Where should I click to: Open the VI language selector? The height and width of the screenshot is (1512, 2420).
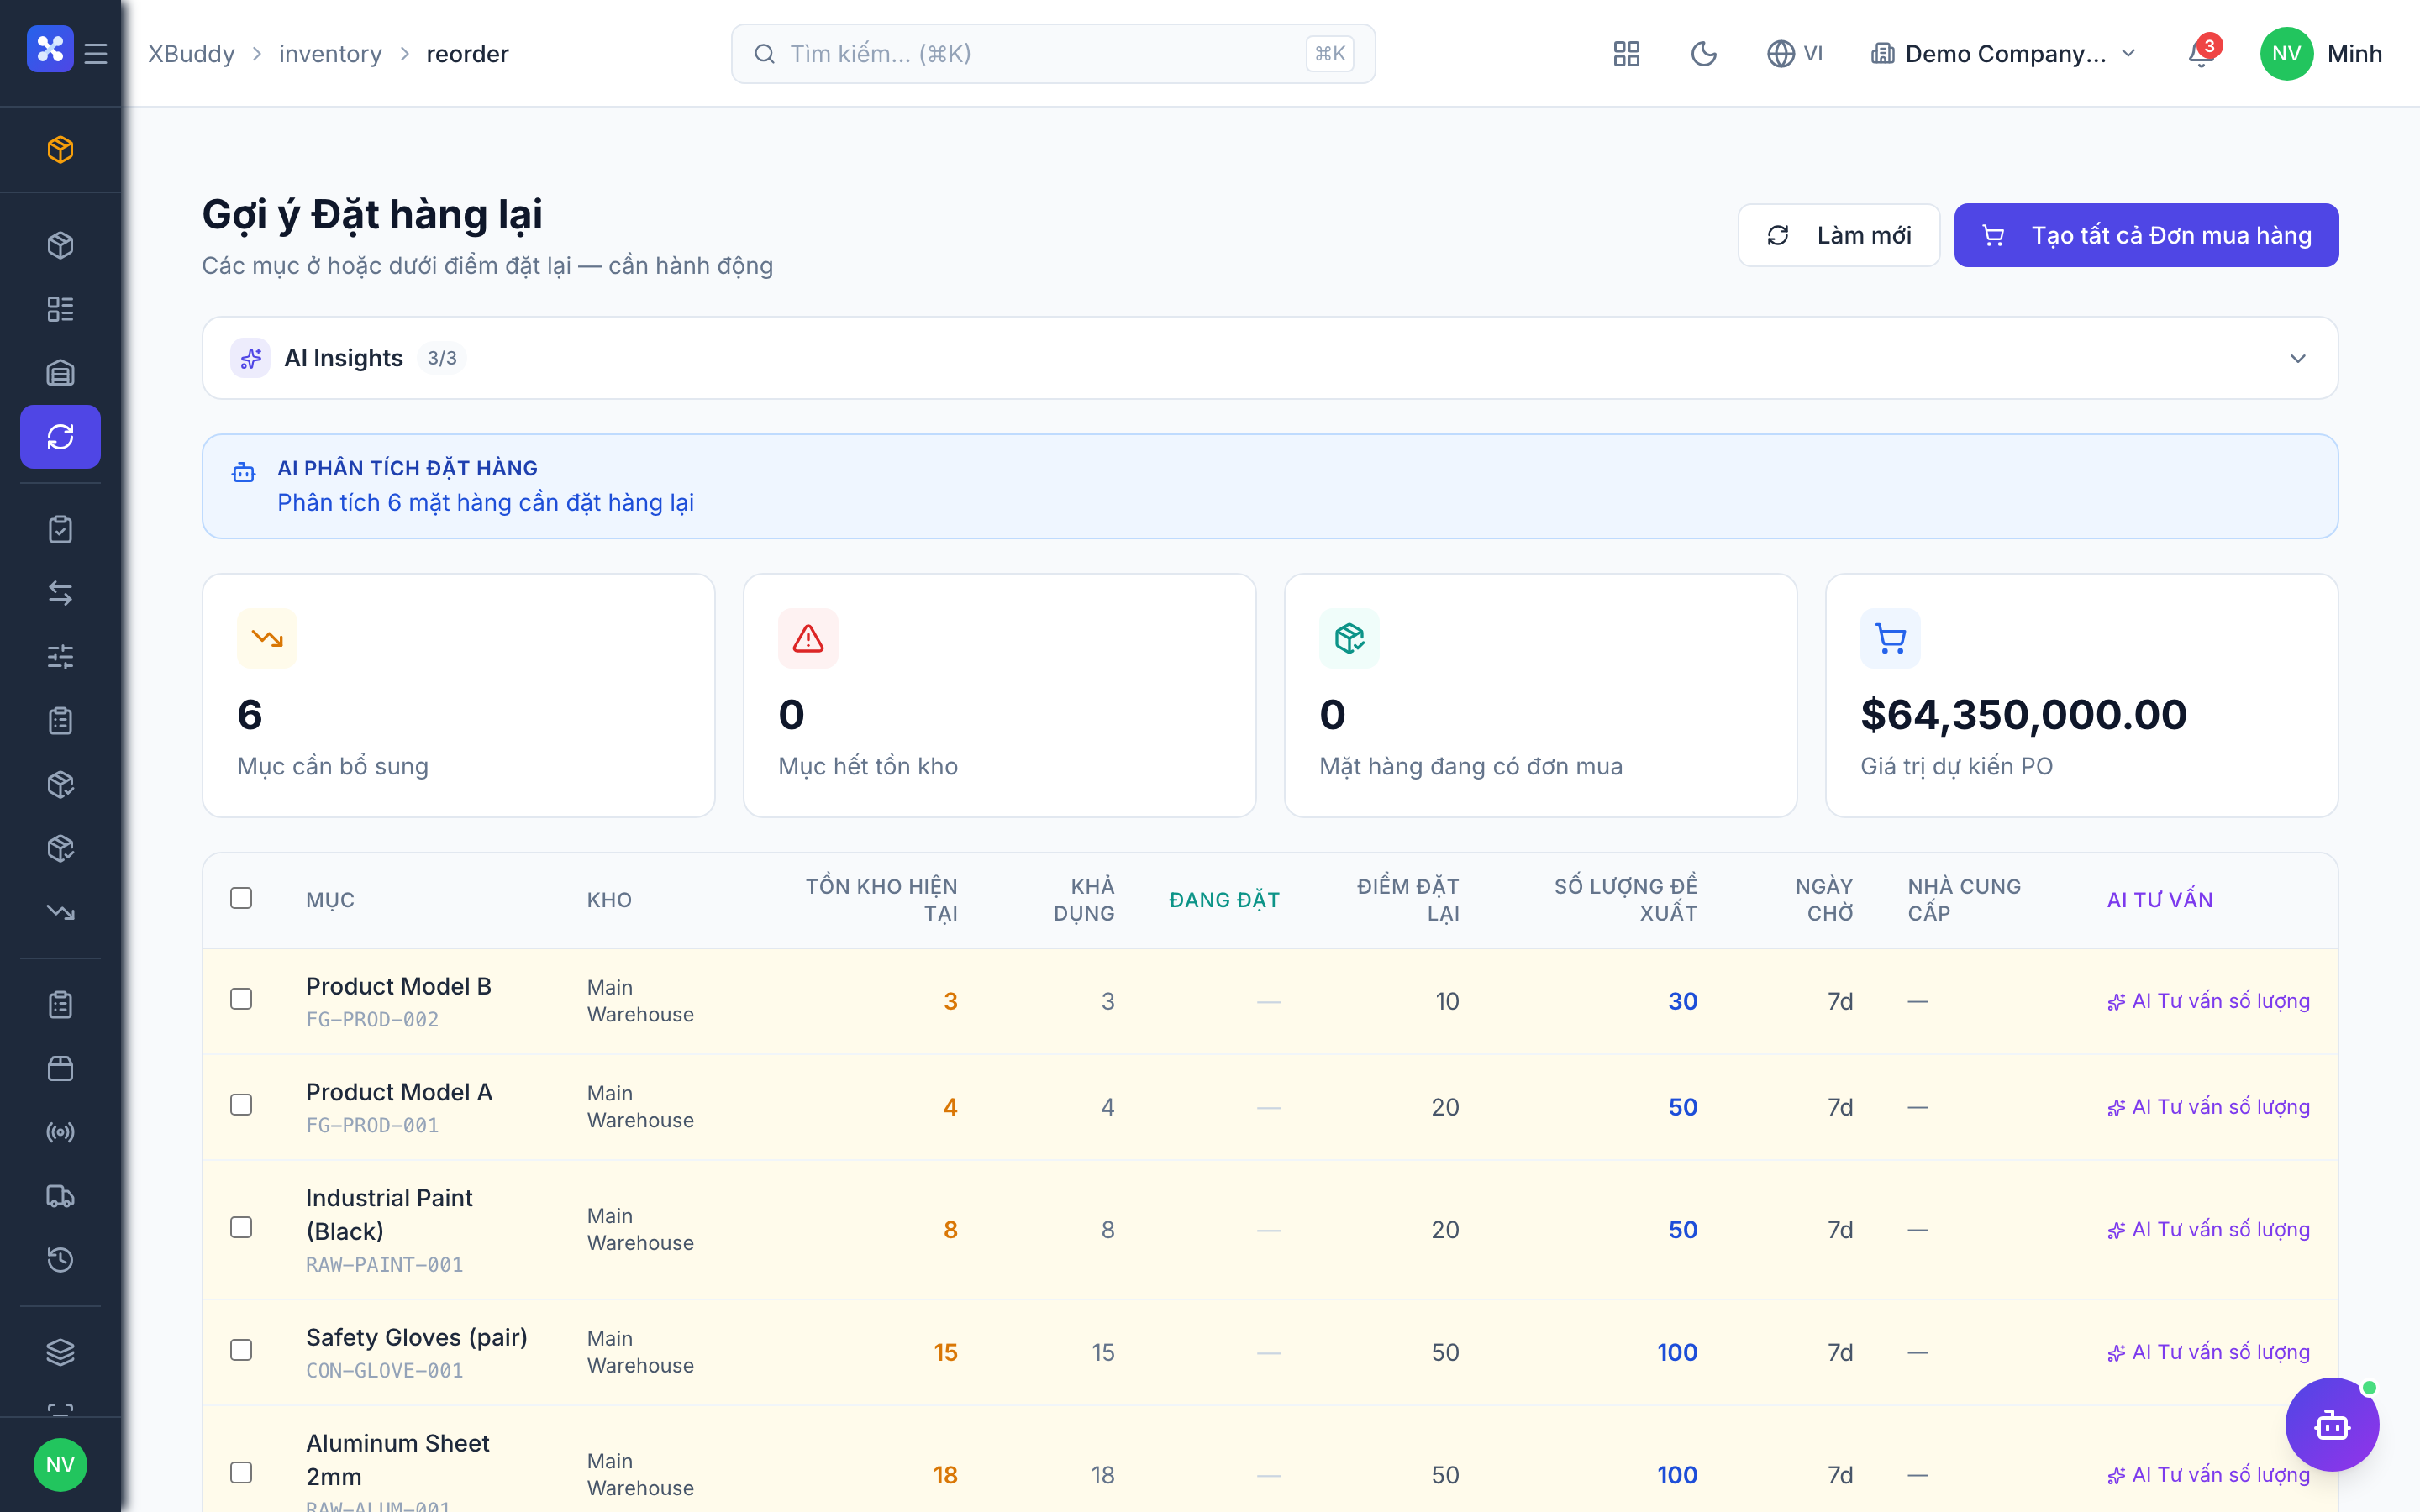coord(1795,54)
